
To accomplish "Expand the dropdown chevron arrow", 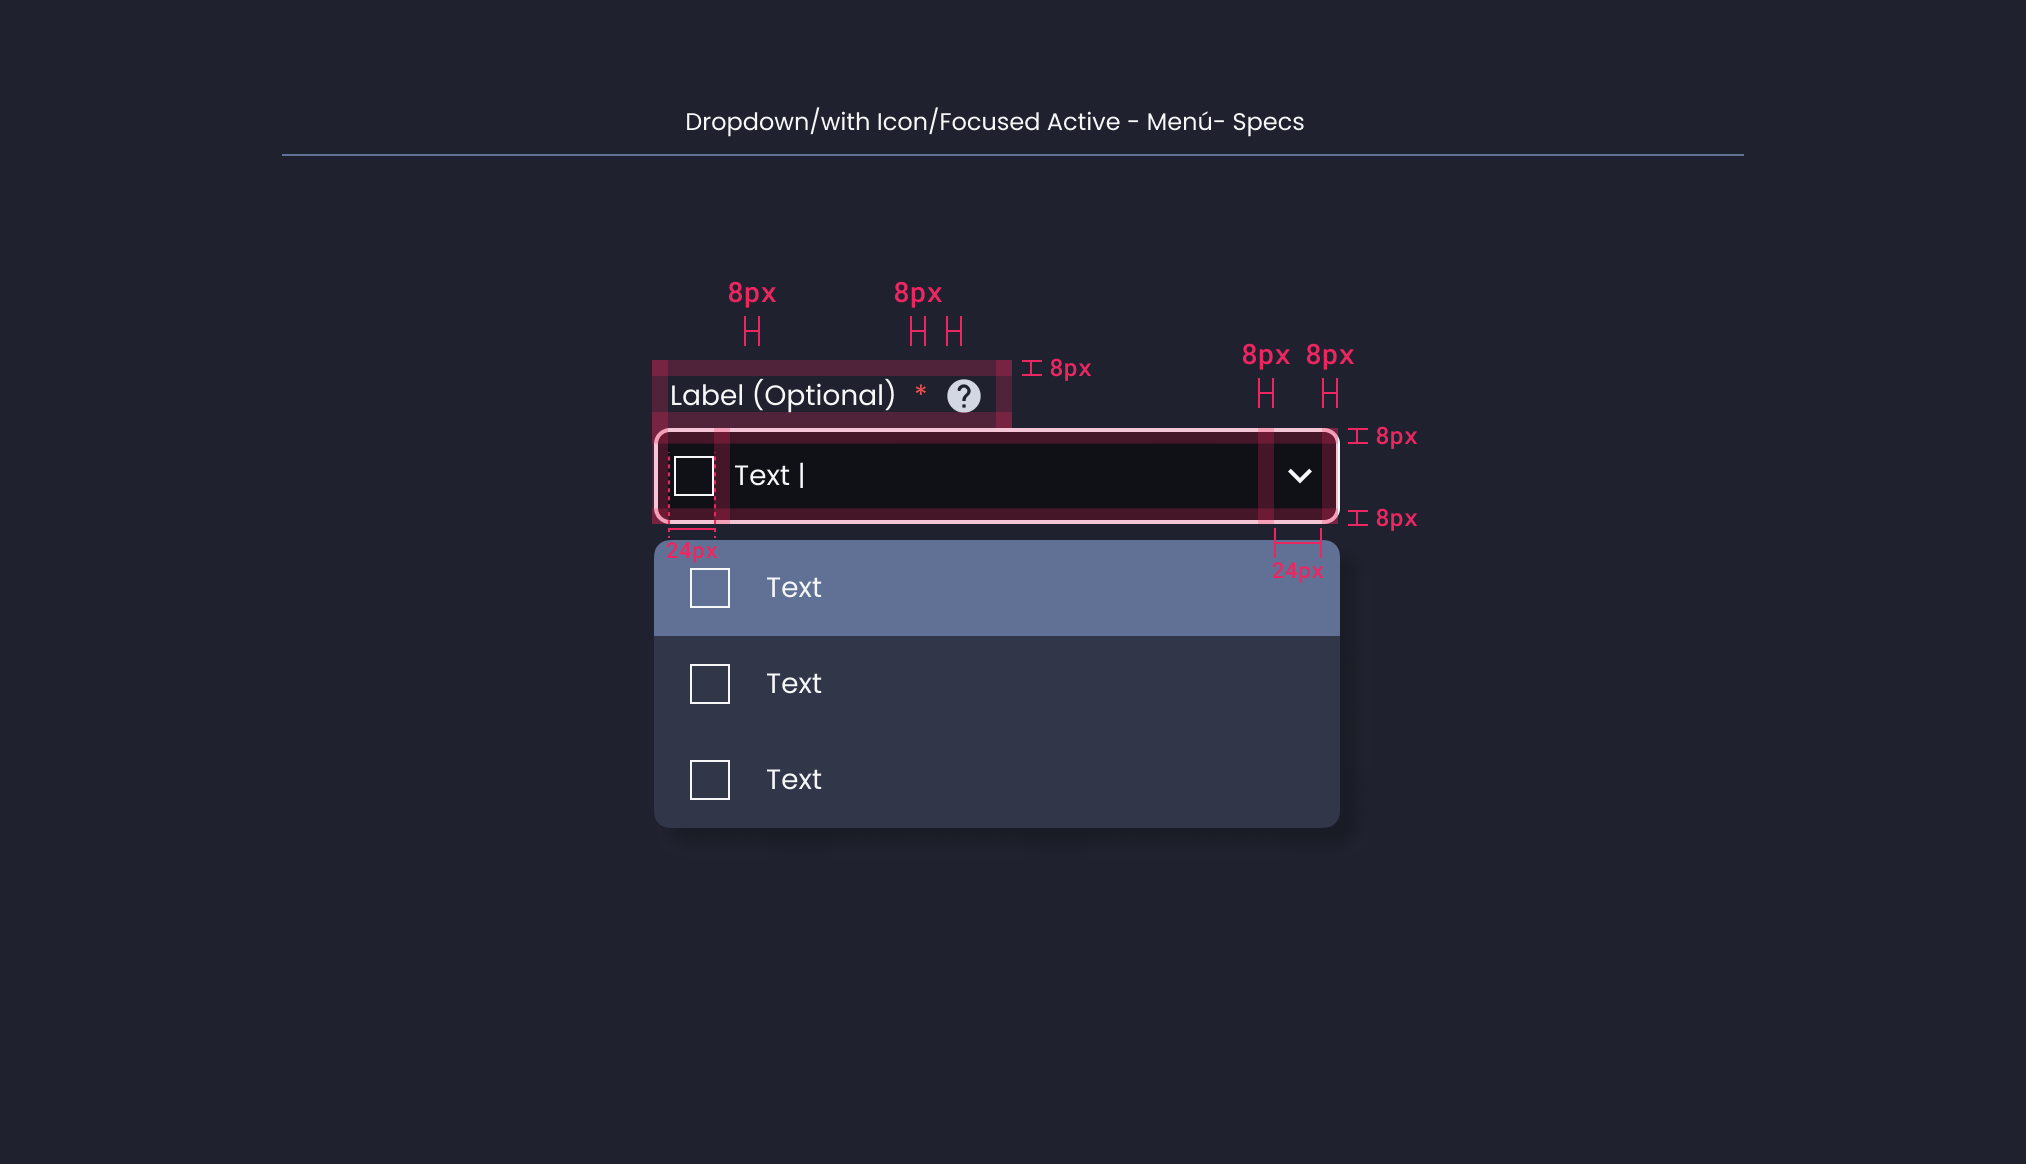I will click(x=1299, y=476).
